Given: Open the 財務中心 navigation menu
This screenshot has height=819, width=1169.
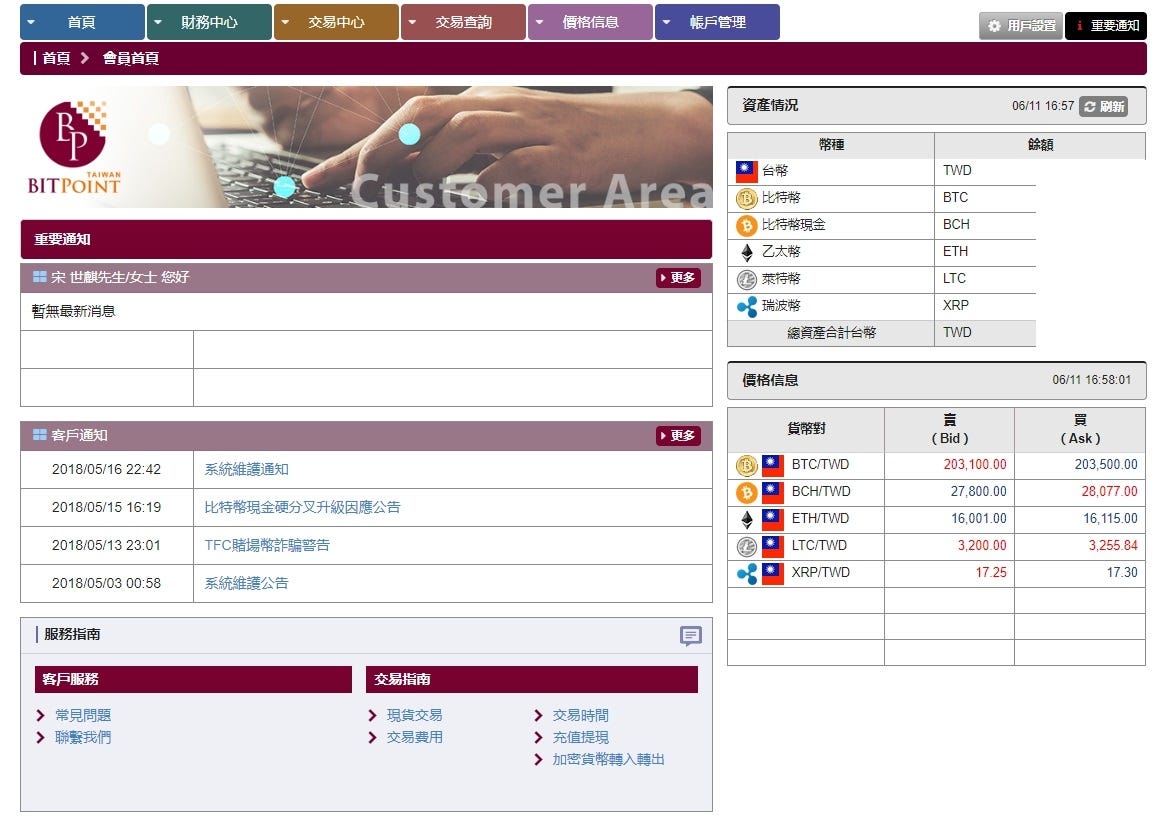Looking at the screenshot, I should 209,22.
